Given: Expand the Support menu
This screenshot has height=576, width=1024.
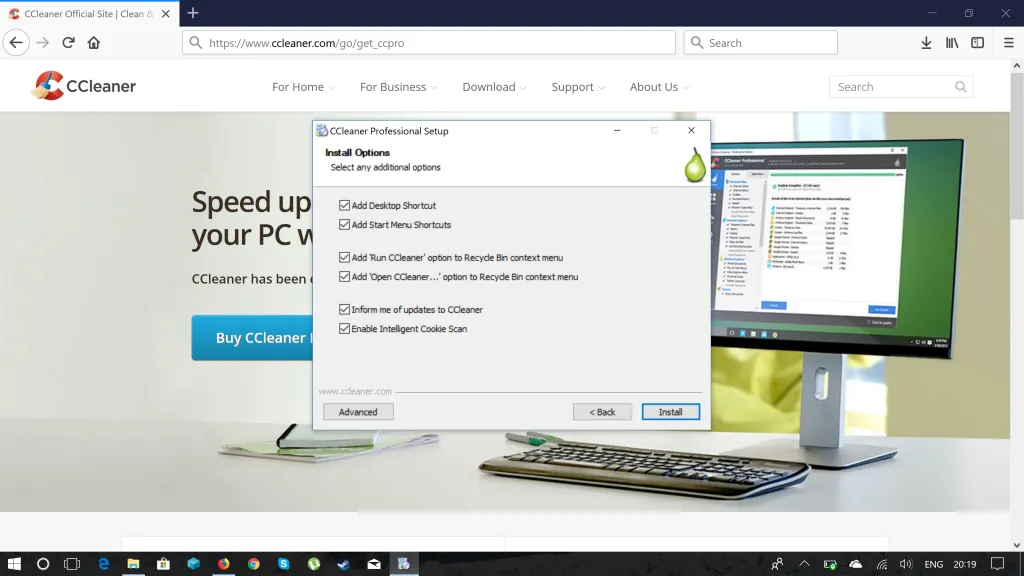Looking at the screenshot, I should click(x=578, y=87).
